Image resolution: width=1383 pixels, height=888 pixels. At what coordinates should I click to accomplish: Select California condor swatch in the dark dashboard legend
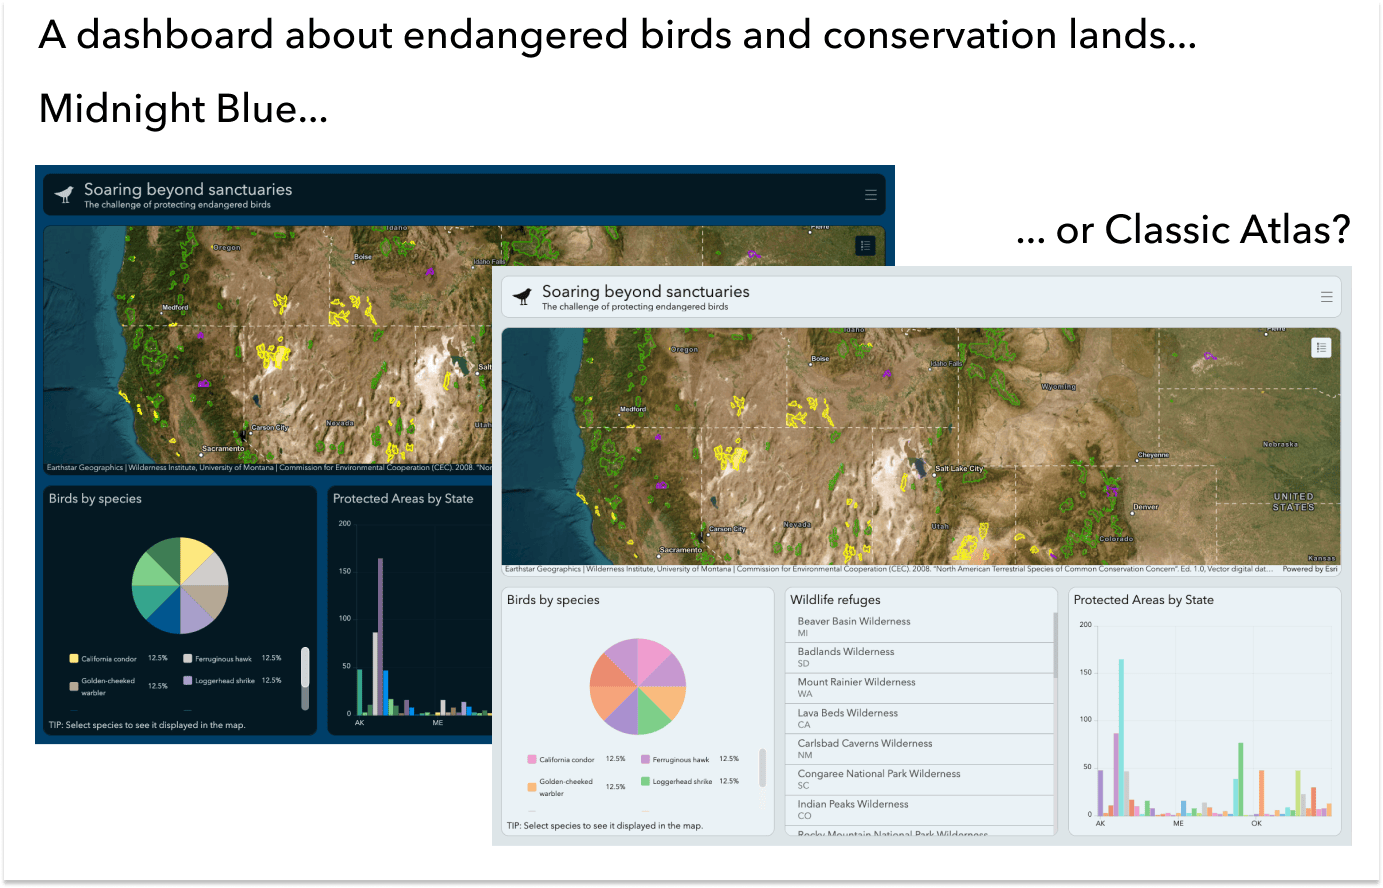(74, 659)
